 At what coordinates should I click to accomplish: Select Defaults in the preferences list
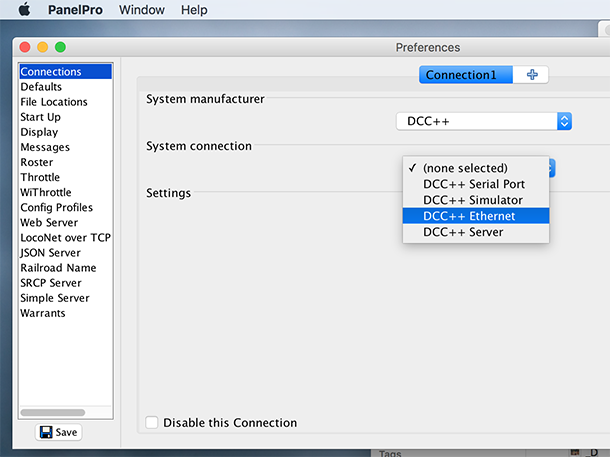pyautogui.click(x=65, y=87)
